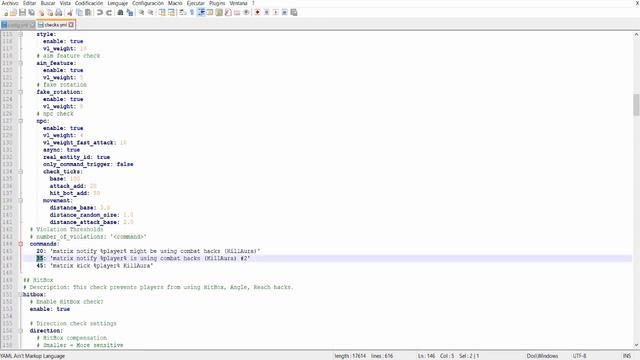Start macro recording with red record icon
The image size is (640, 360).
point(258,13)
